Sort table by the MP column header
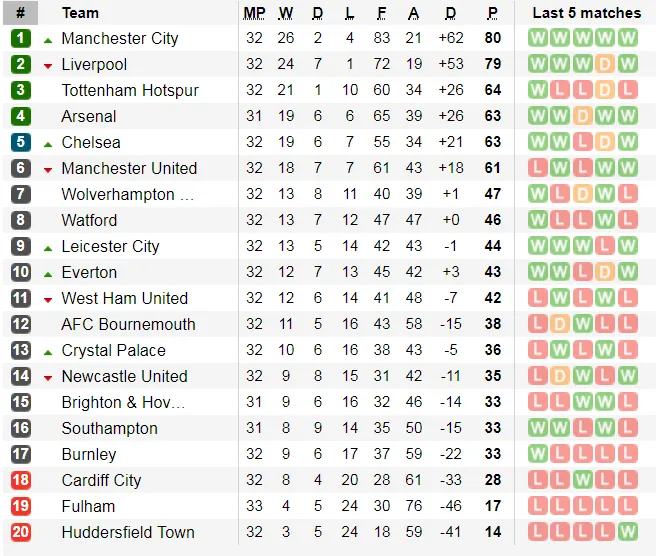Image resolution: width=656 pixels, height=556 pixels. point(254,13)
